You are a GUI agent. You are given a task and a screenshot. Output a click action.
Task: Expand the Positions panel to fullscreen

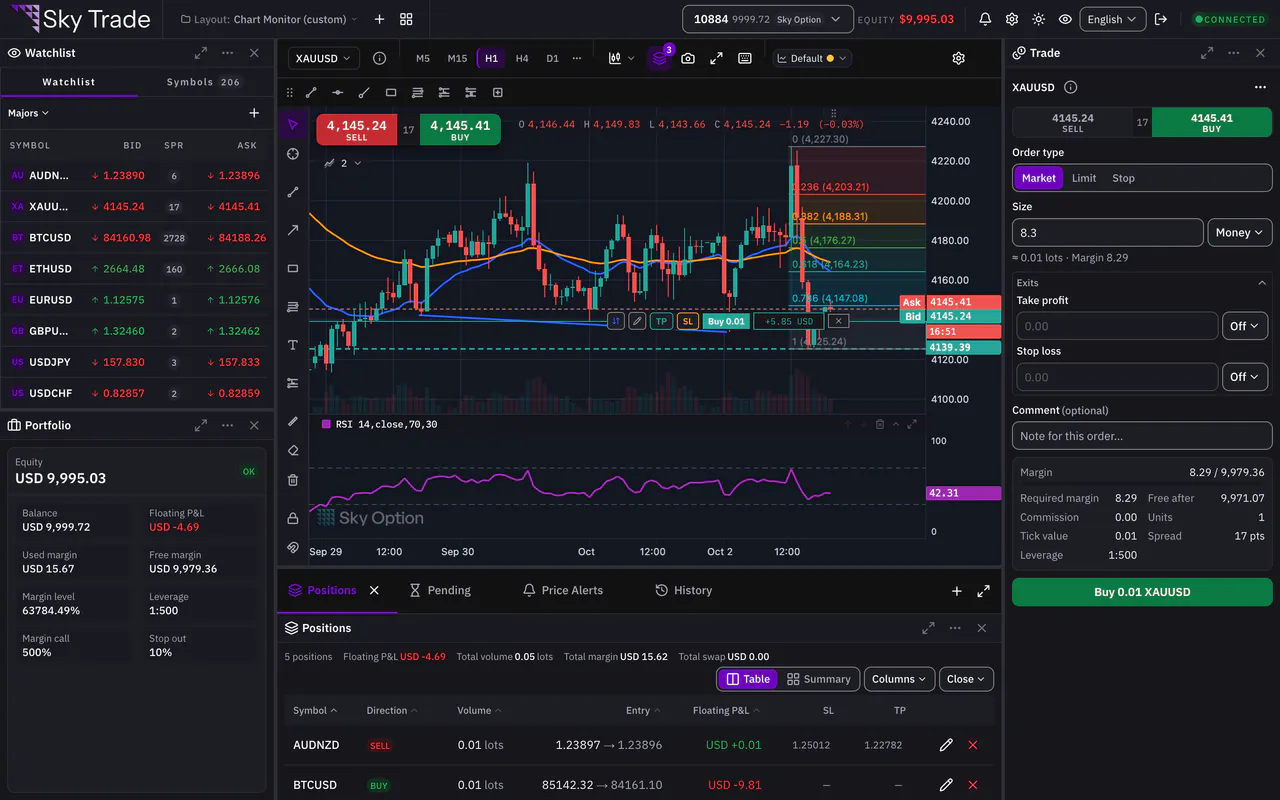click(929, 628)
